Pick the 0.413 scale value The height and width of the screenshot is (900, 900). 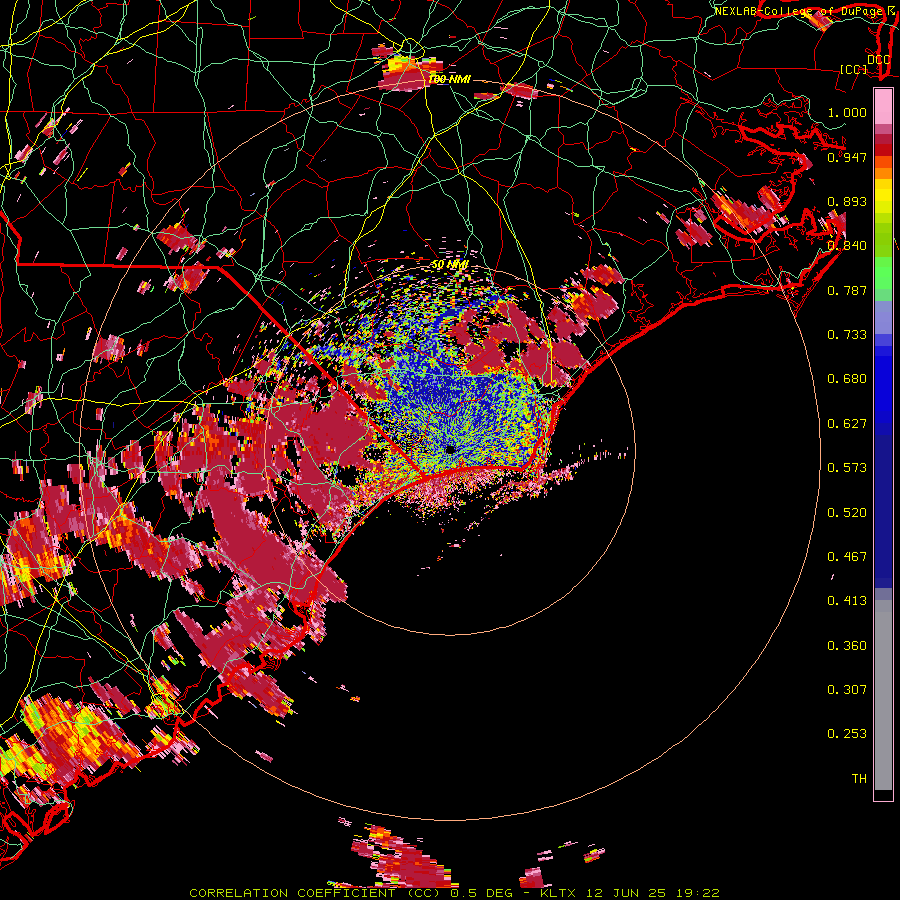[x=847, y=601]
